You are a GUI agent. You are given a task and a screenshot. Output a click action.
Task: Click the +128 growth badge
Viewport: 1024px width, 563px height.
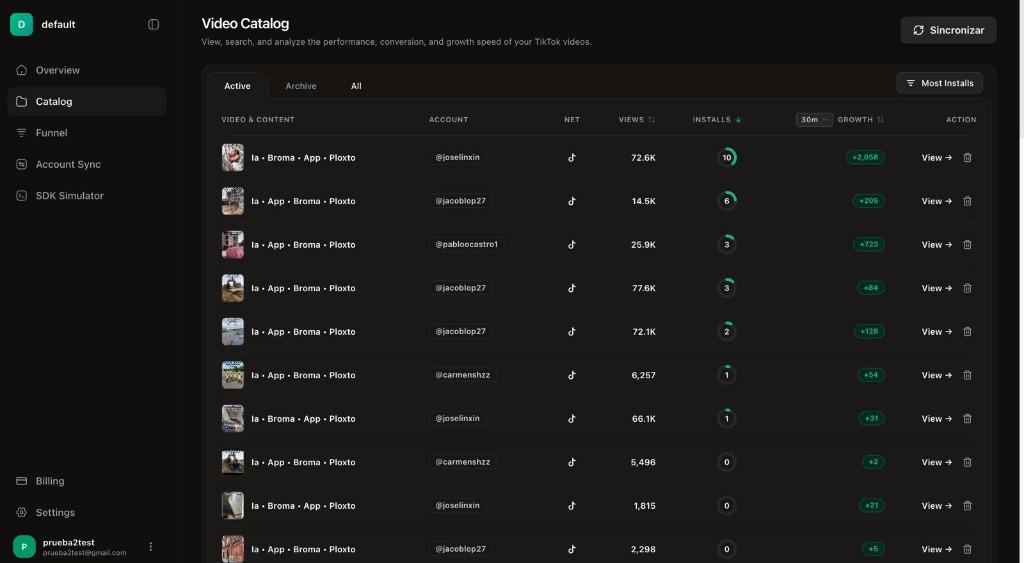869,332
